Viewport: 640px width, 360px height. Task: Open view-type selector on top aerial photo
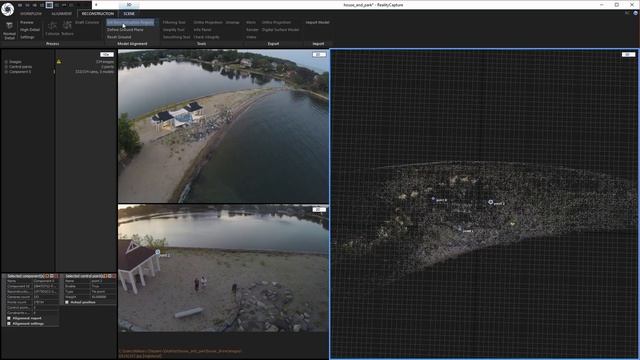pos(319,54)
